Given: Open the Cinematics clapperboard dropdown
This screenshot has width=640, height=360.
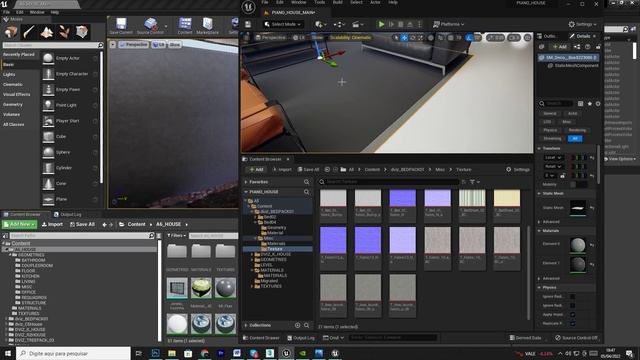Looking at the screenshot, I should pos(357,24).
